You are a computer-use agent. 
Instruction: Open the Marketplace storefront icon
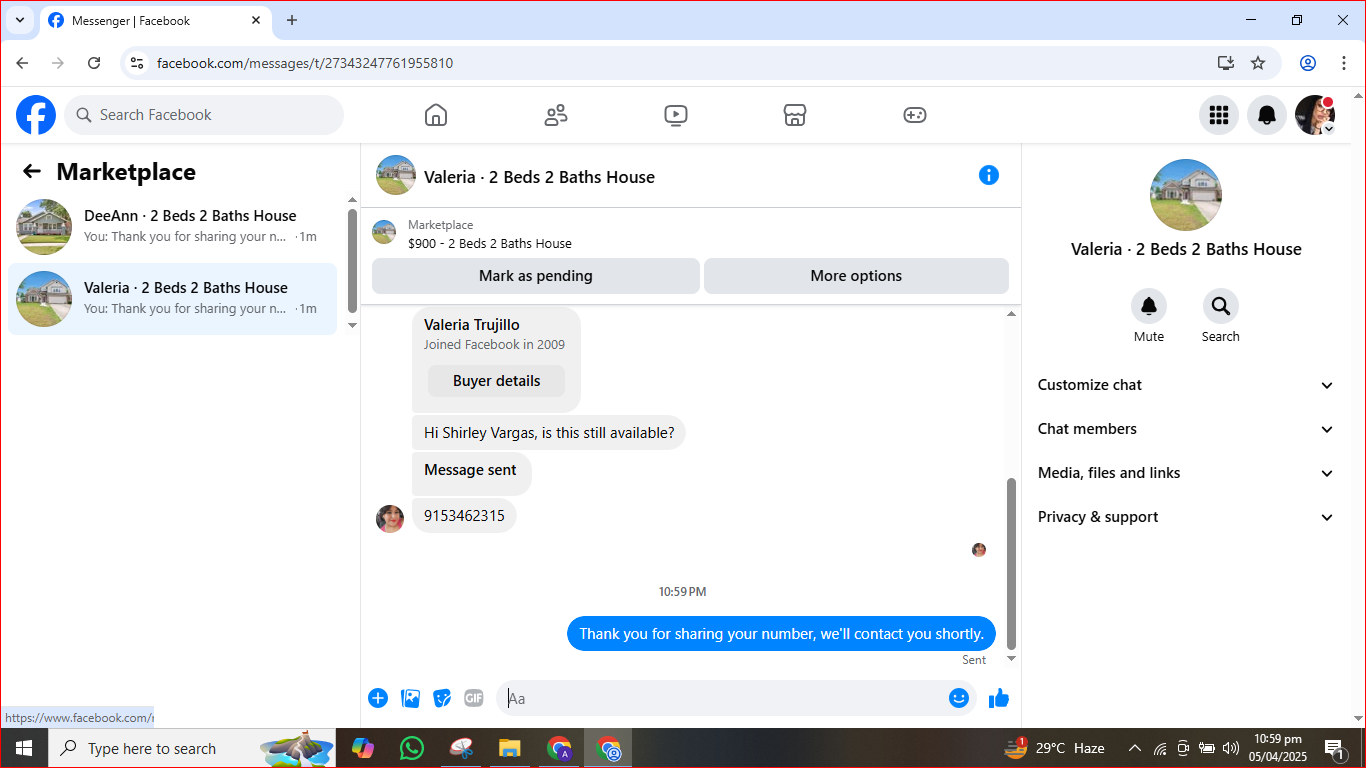coord(795,115)
